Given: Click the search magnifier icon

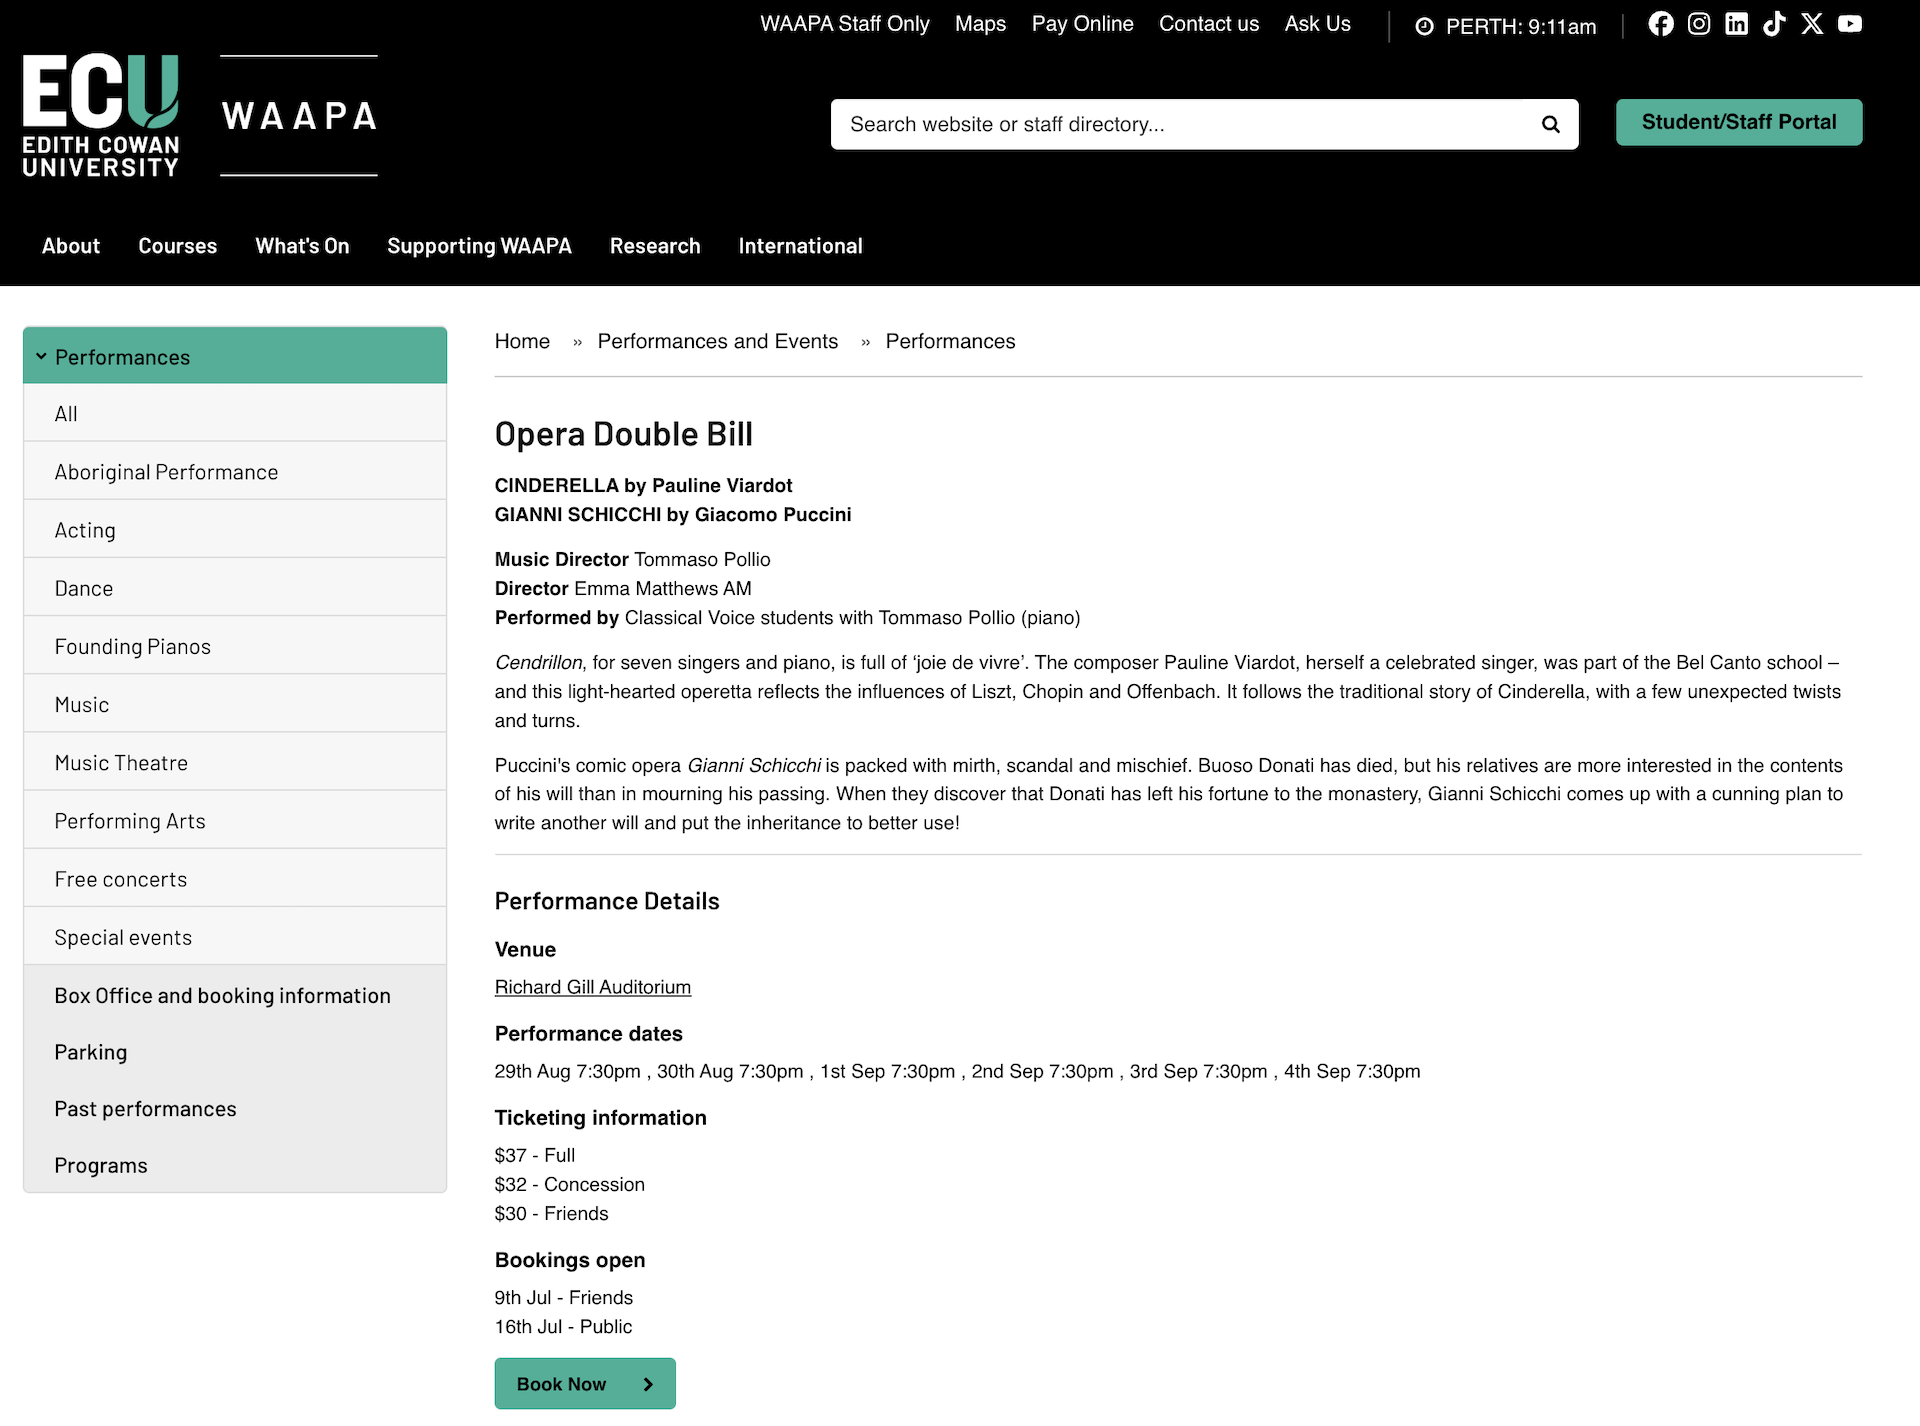Looking at the screenshot, I should (x=1550, y=124).
